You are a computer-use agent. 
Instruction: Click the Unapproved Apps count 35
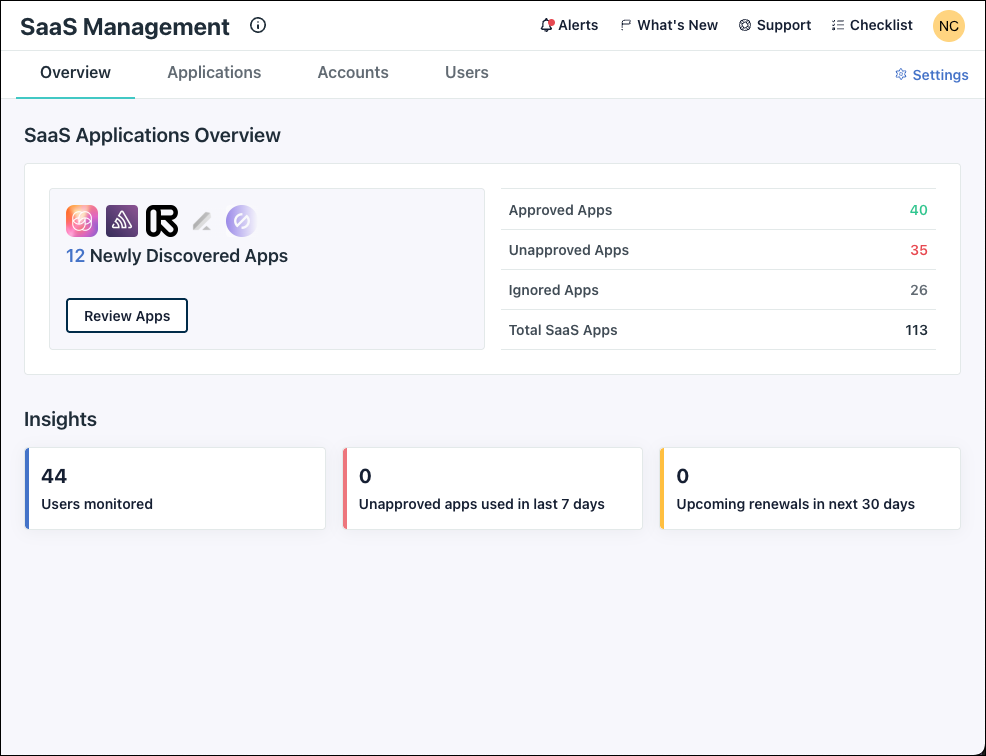point(919,250)
